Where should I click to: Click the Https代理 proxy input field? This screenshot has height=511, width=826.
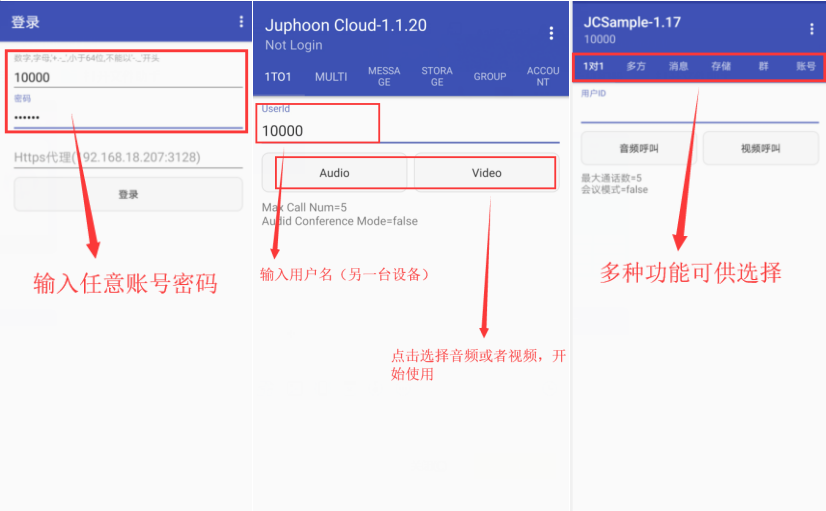(128, 157)
